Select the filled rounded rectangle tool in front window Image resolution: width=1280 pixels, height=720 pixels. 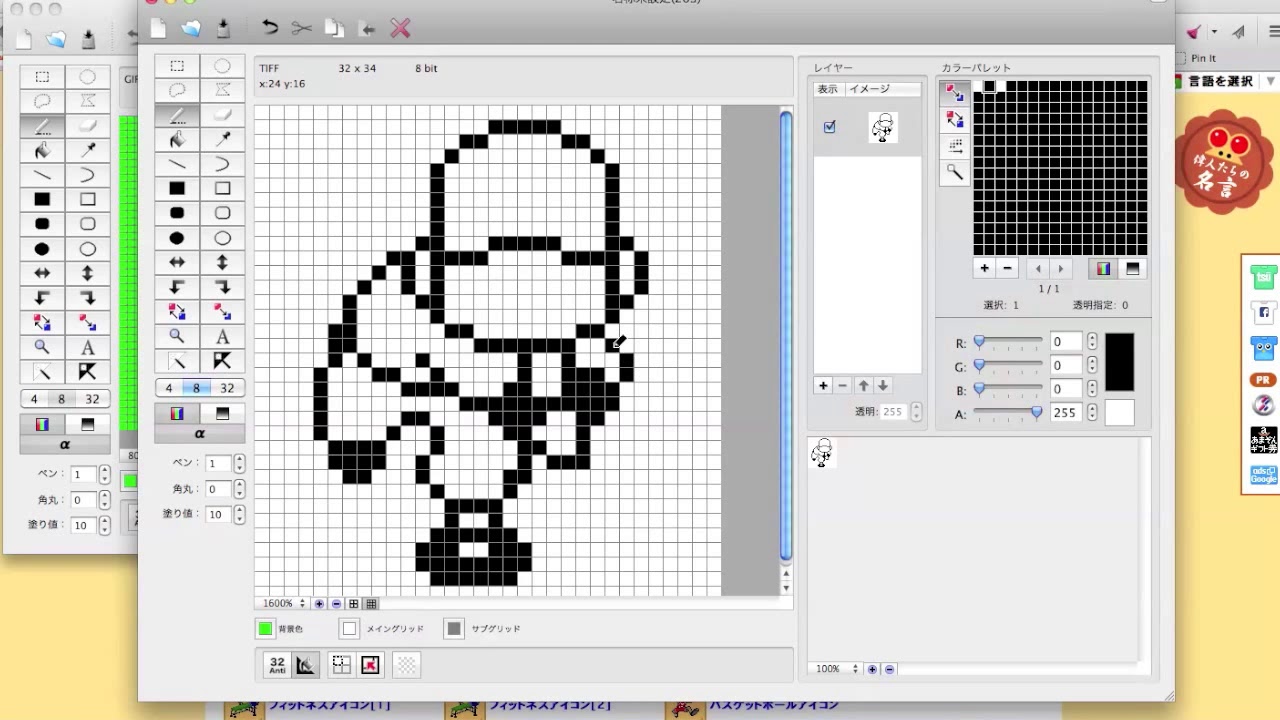click(x=177, y=213)
